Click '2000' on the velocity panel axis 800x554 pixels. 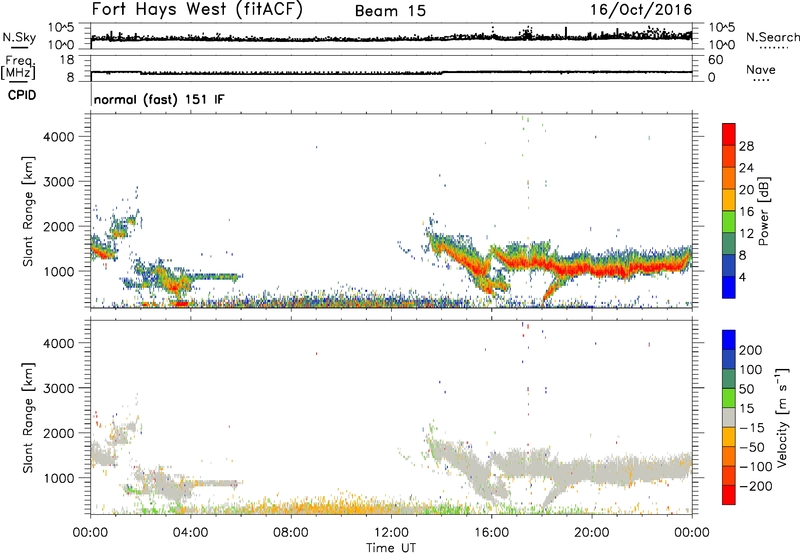tap(58, 433)
